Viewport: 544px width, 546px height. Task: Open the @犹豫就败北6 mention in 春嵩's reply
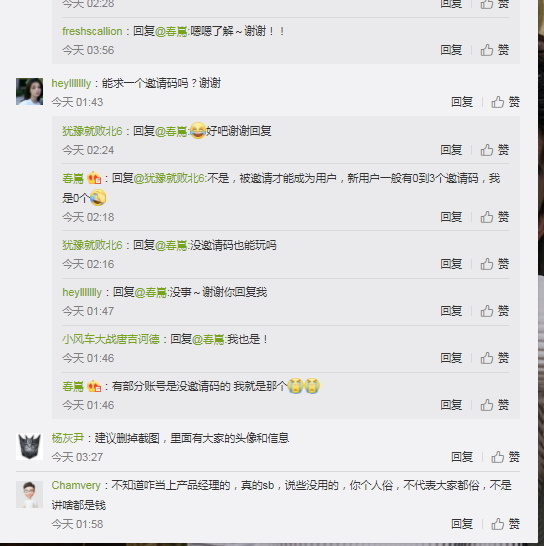pyautogui.click(x=169, y=179)
